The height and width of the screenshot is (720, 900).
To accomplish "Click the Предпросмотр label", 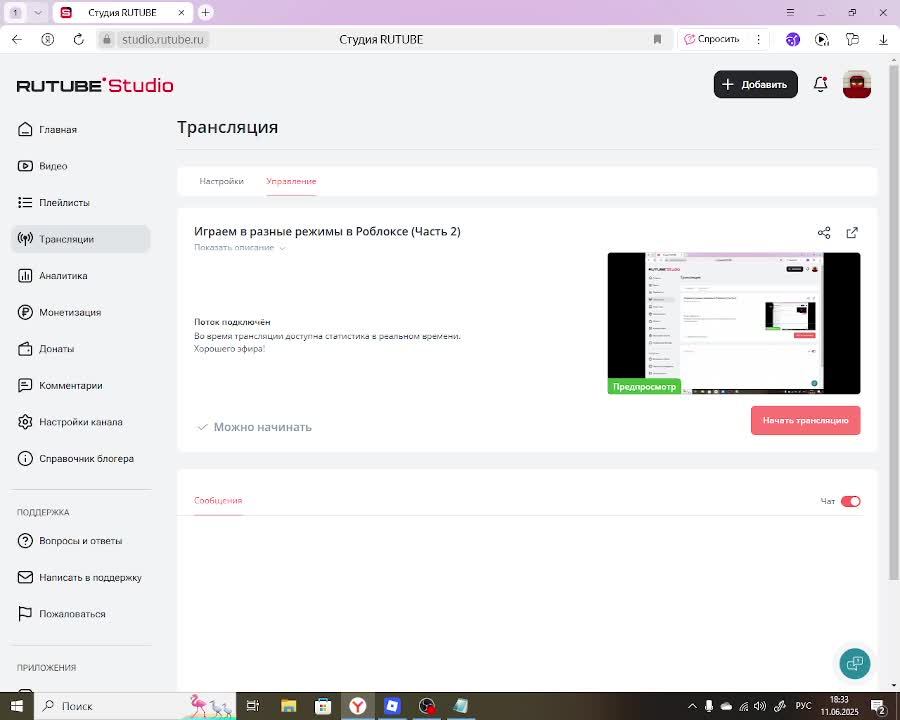I will pos(644,386).
